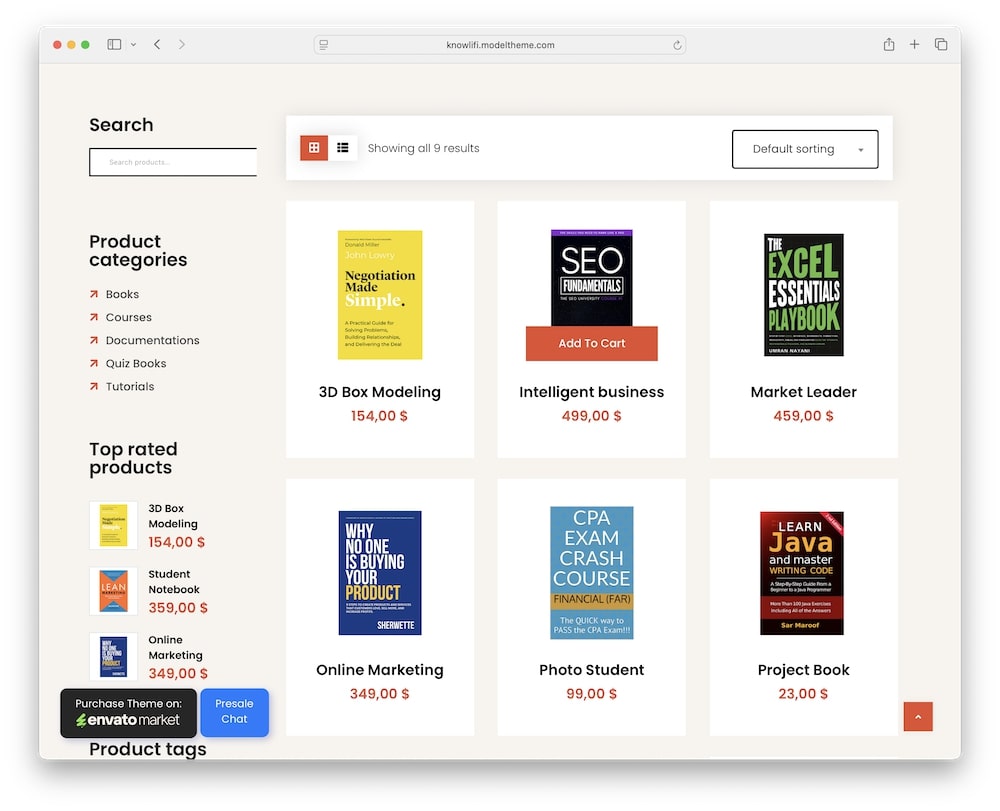Go back to previous page

[x=157, y=44]
